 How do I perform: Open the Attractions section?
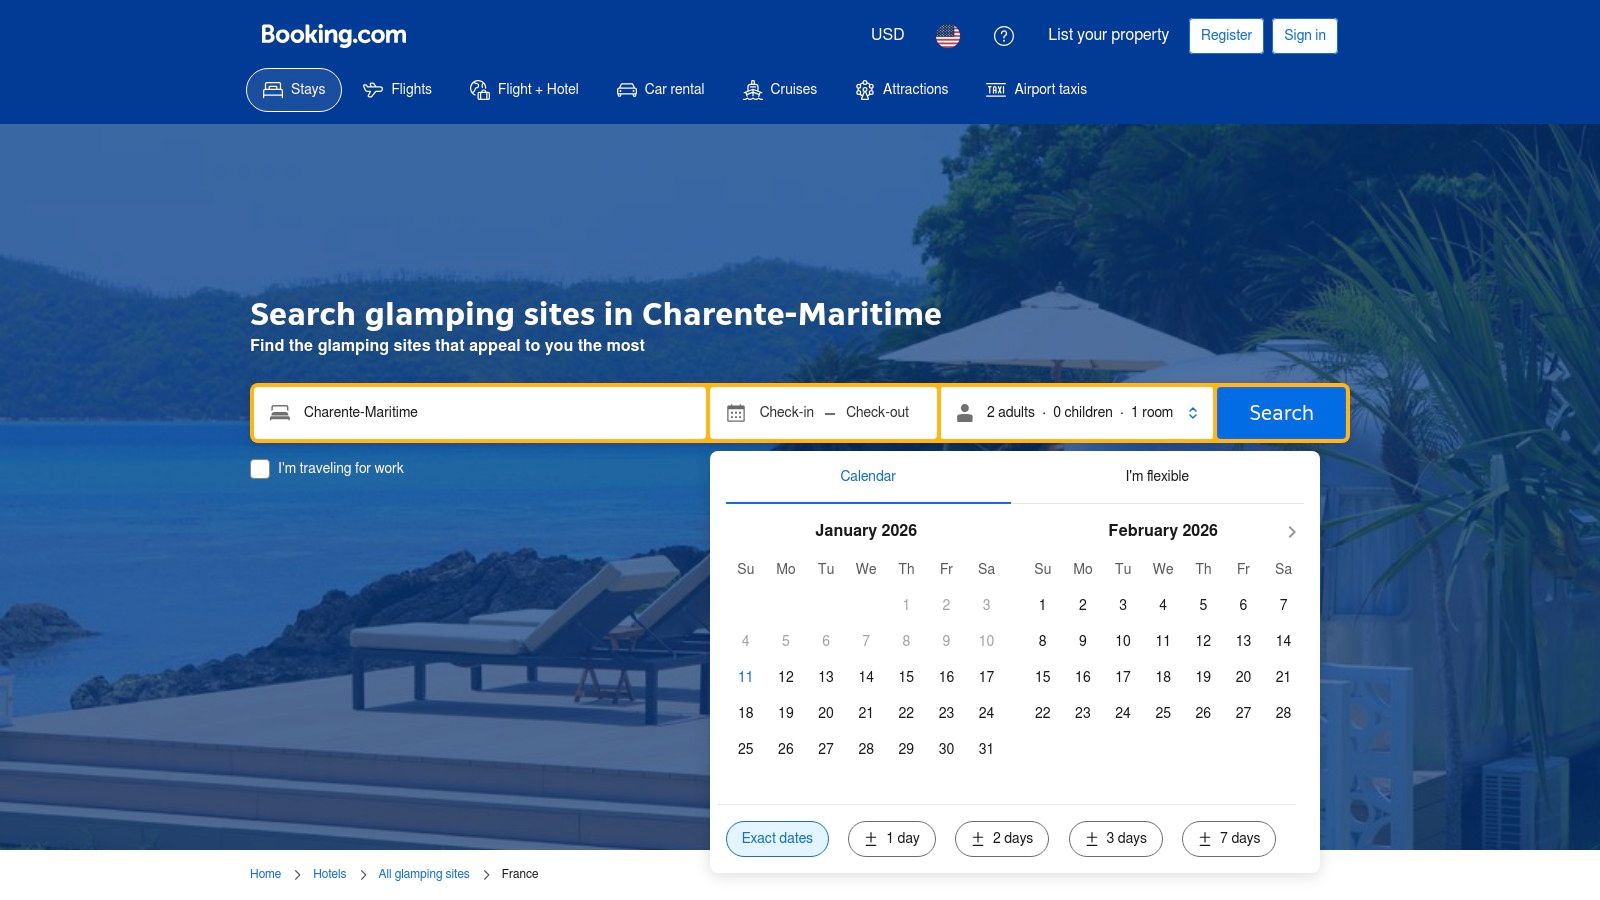coord(901,90)
